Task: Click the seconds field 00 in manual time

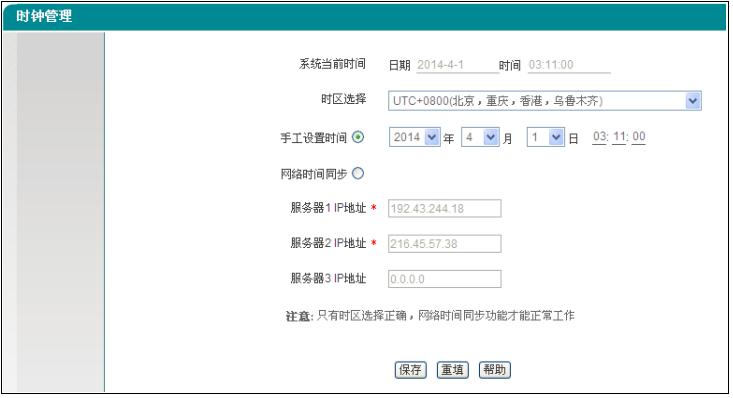Action: (x=639, y=137)
